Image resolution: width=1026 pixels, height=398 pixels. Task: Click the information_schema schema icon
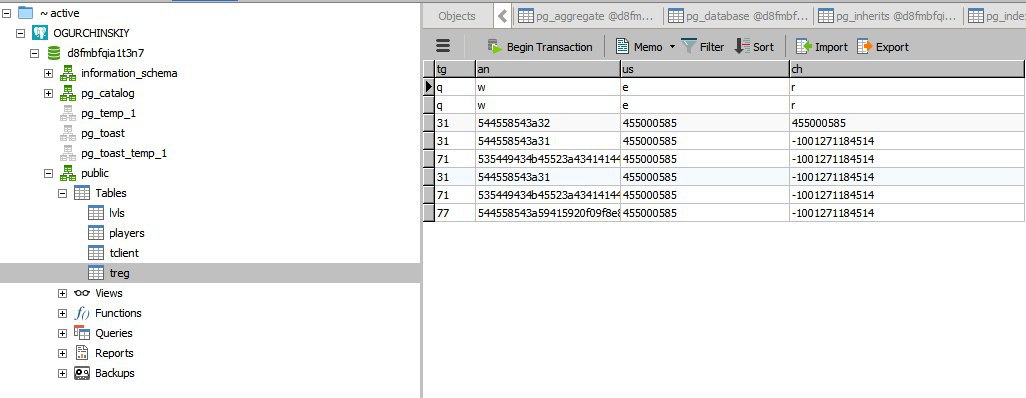pos(68,73)
